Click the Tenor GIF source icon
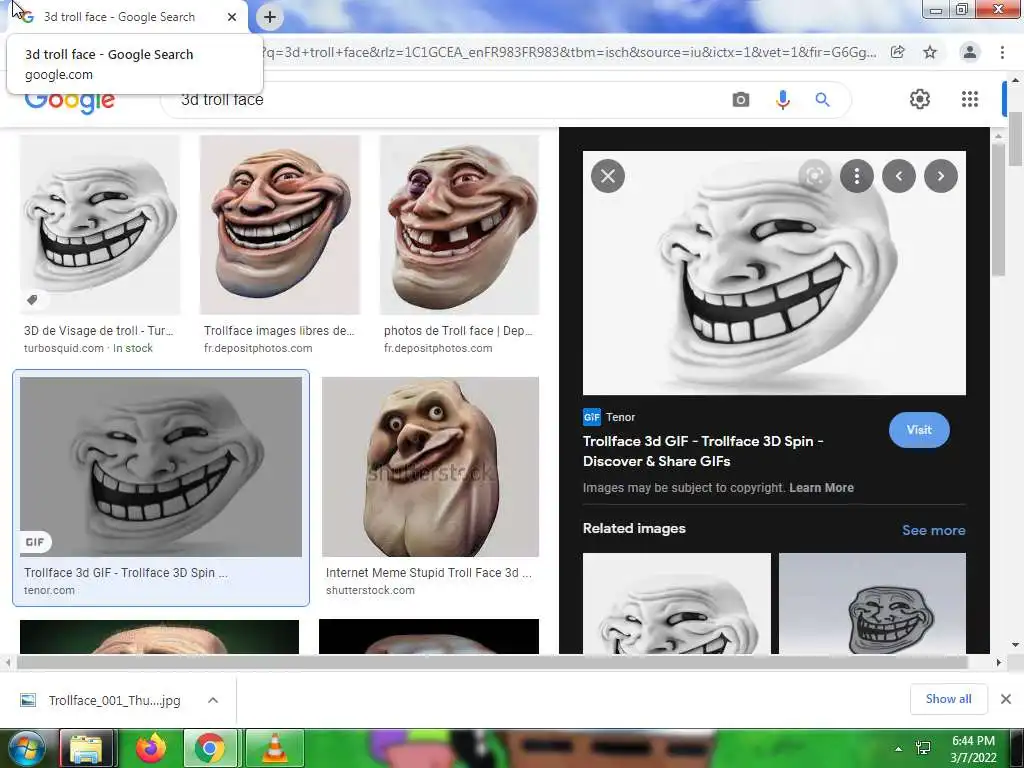Image resolution: width=1024 pixels, height=768 pixels. [592, 417]
